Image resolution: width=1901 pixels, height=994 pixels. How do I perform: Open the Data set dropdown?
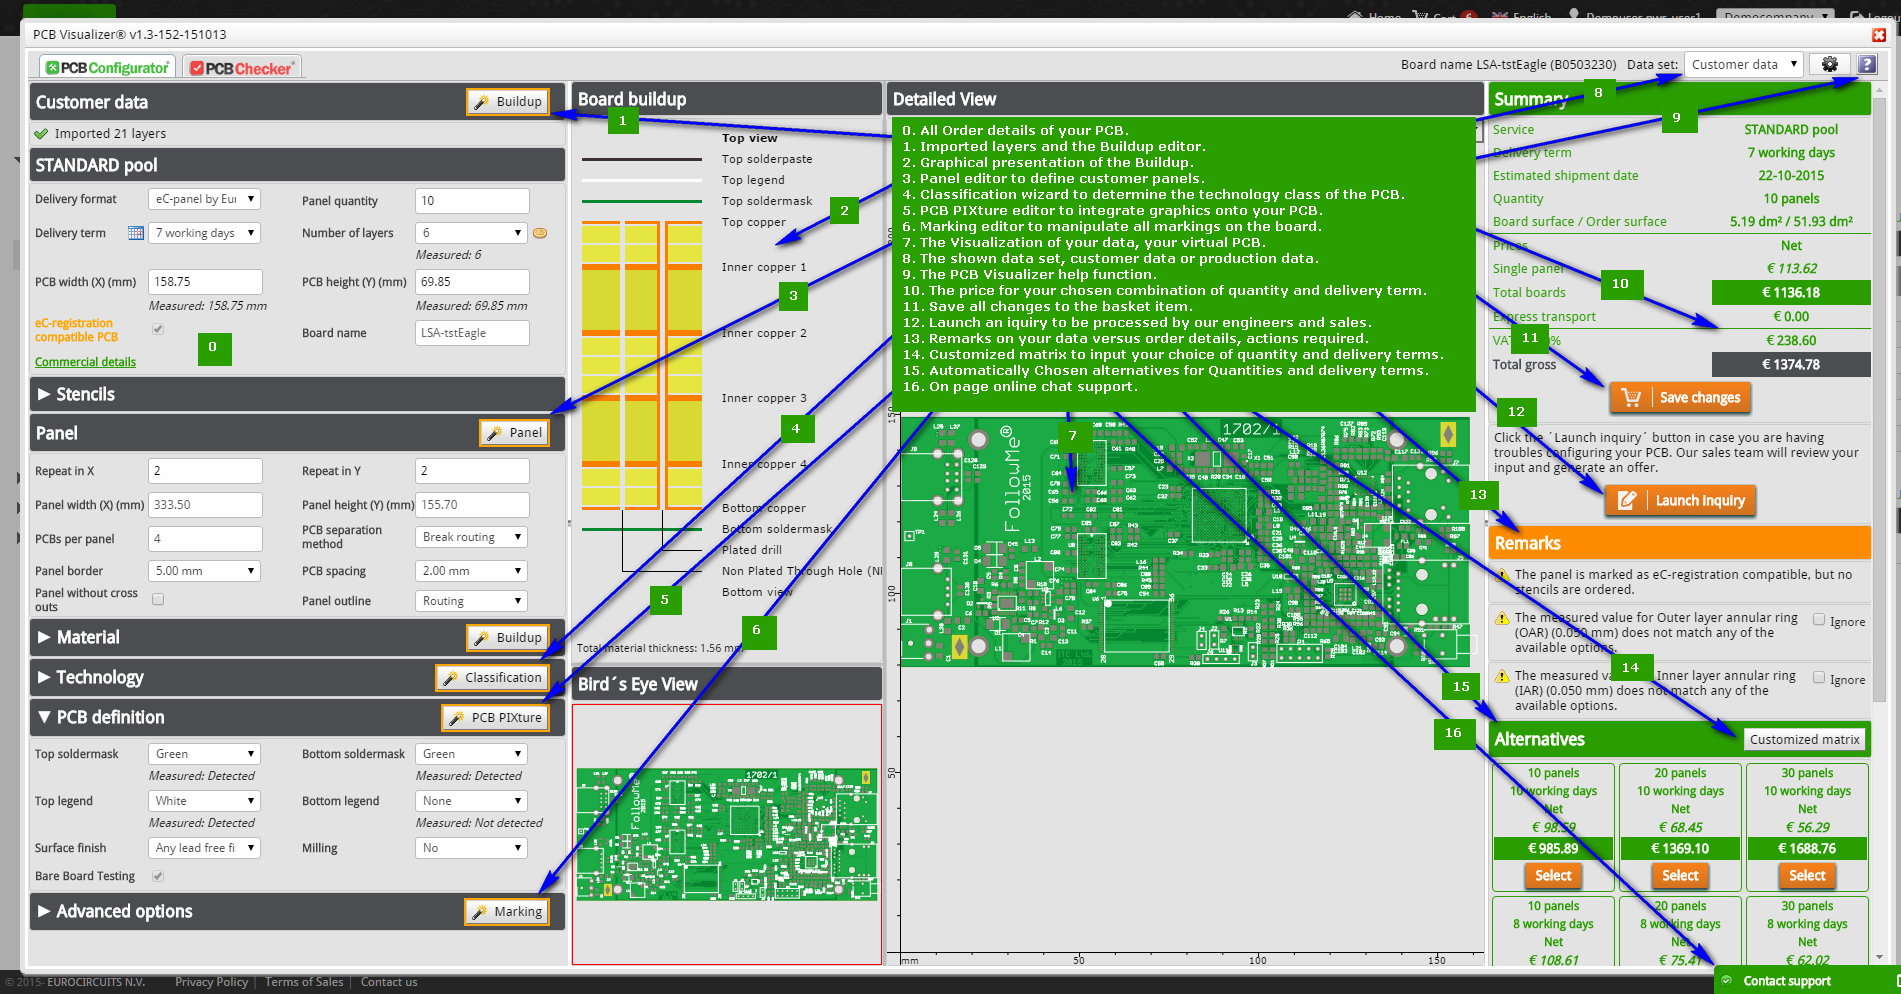tap(1743, 63)
